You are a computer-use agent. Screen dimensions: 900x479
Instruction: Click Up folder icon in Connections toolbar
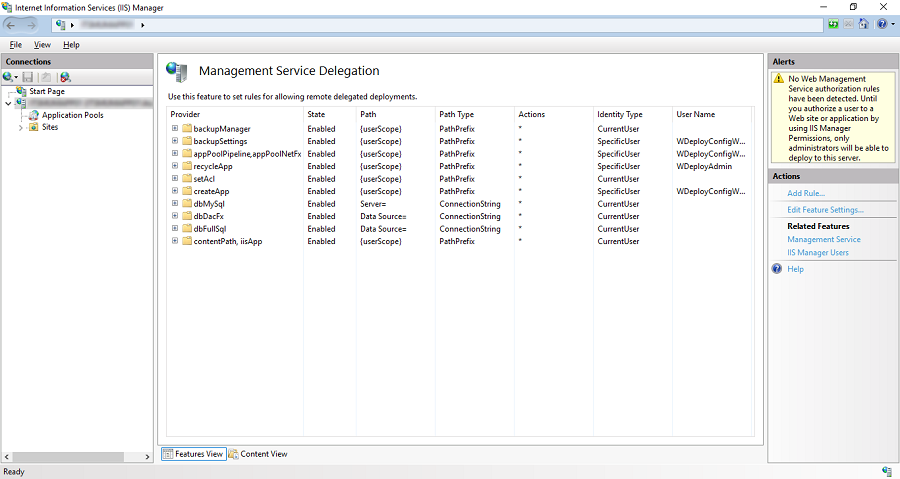click(x=46, y=77)
